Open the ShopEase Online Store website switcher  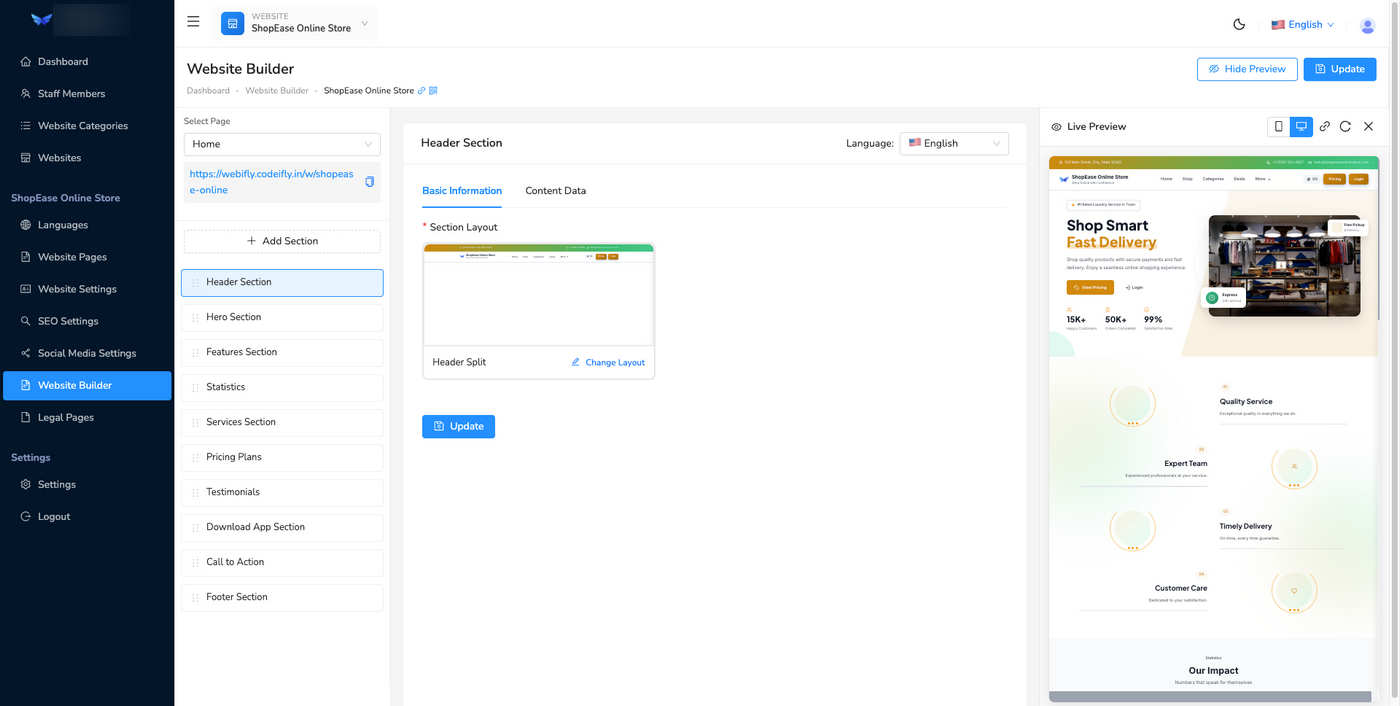coord(296,23)
